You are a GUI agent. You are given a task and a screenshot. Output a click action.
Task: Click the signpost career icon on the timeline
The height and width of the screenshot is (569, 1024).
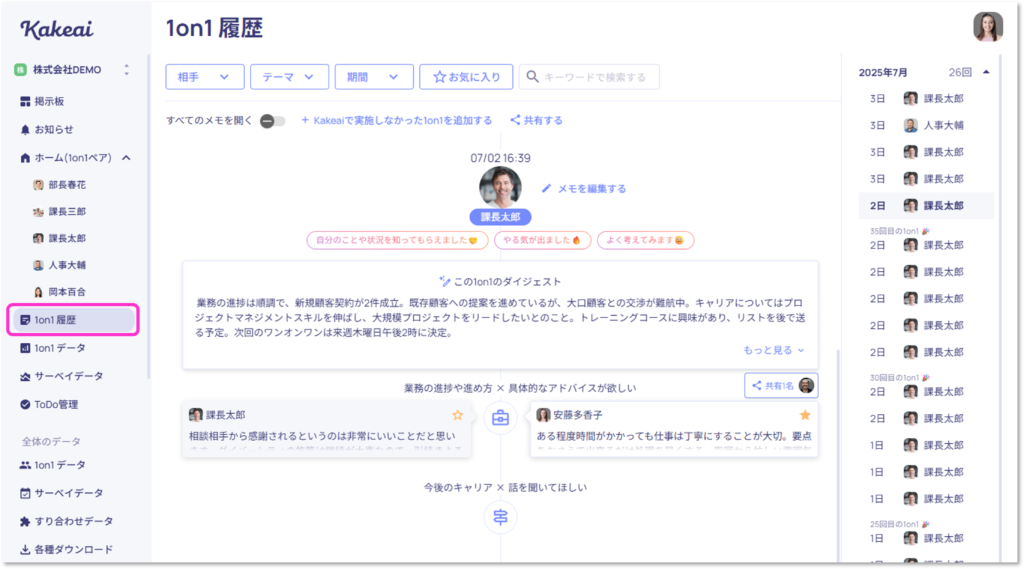pyautogui.click(x=500, y=517)
